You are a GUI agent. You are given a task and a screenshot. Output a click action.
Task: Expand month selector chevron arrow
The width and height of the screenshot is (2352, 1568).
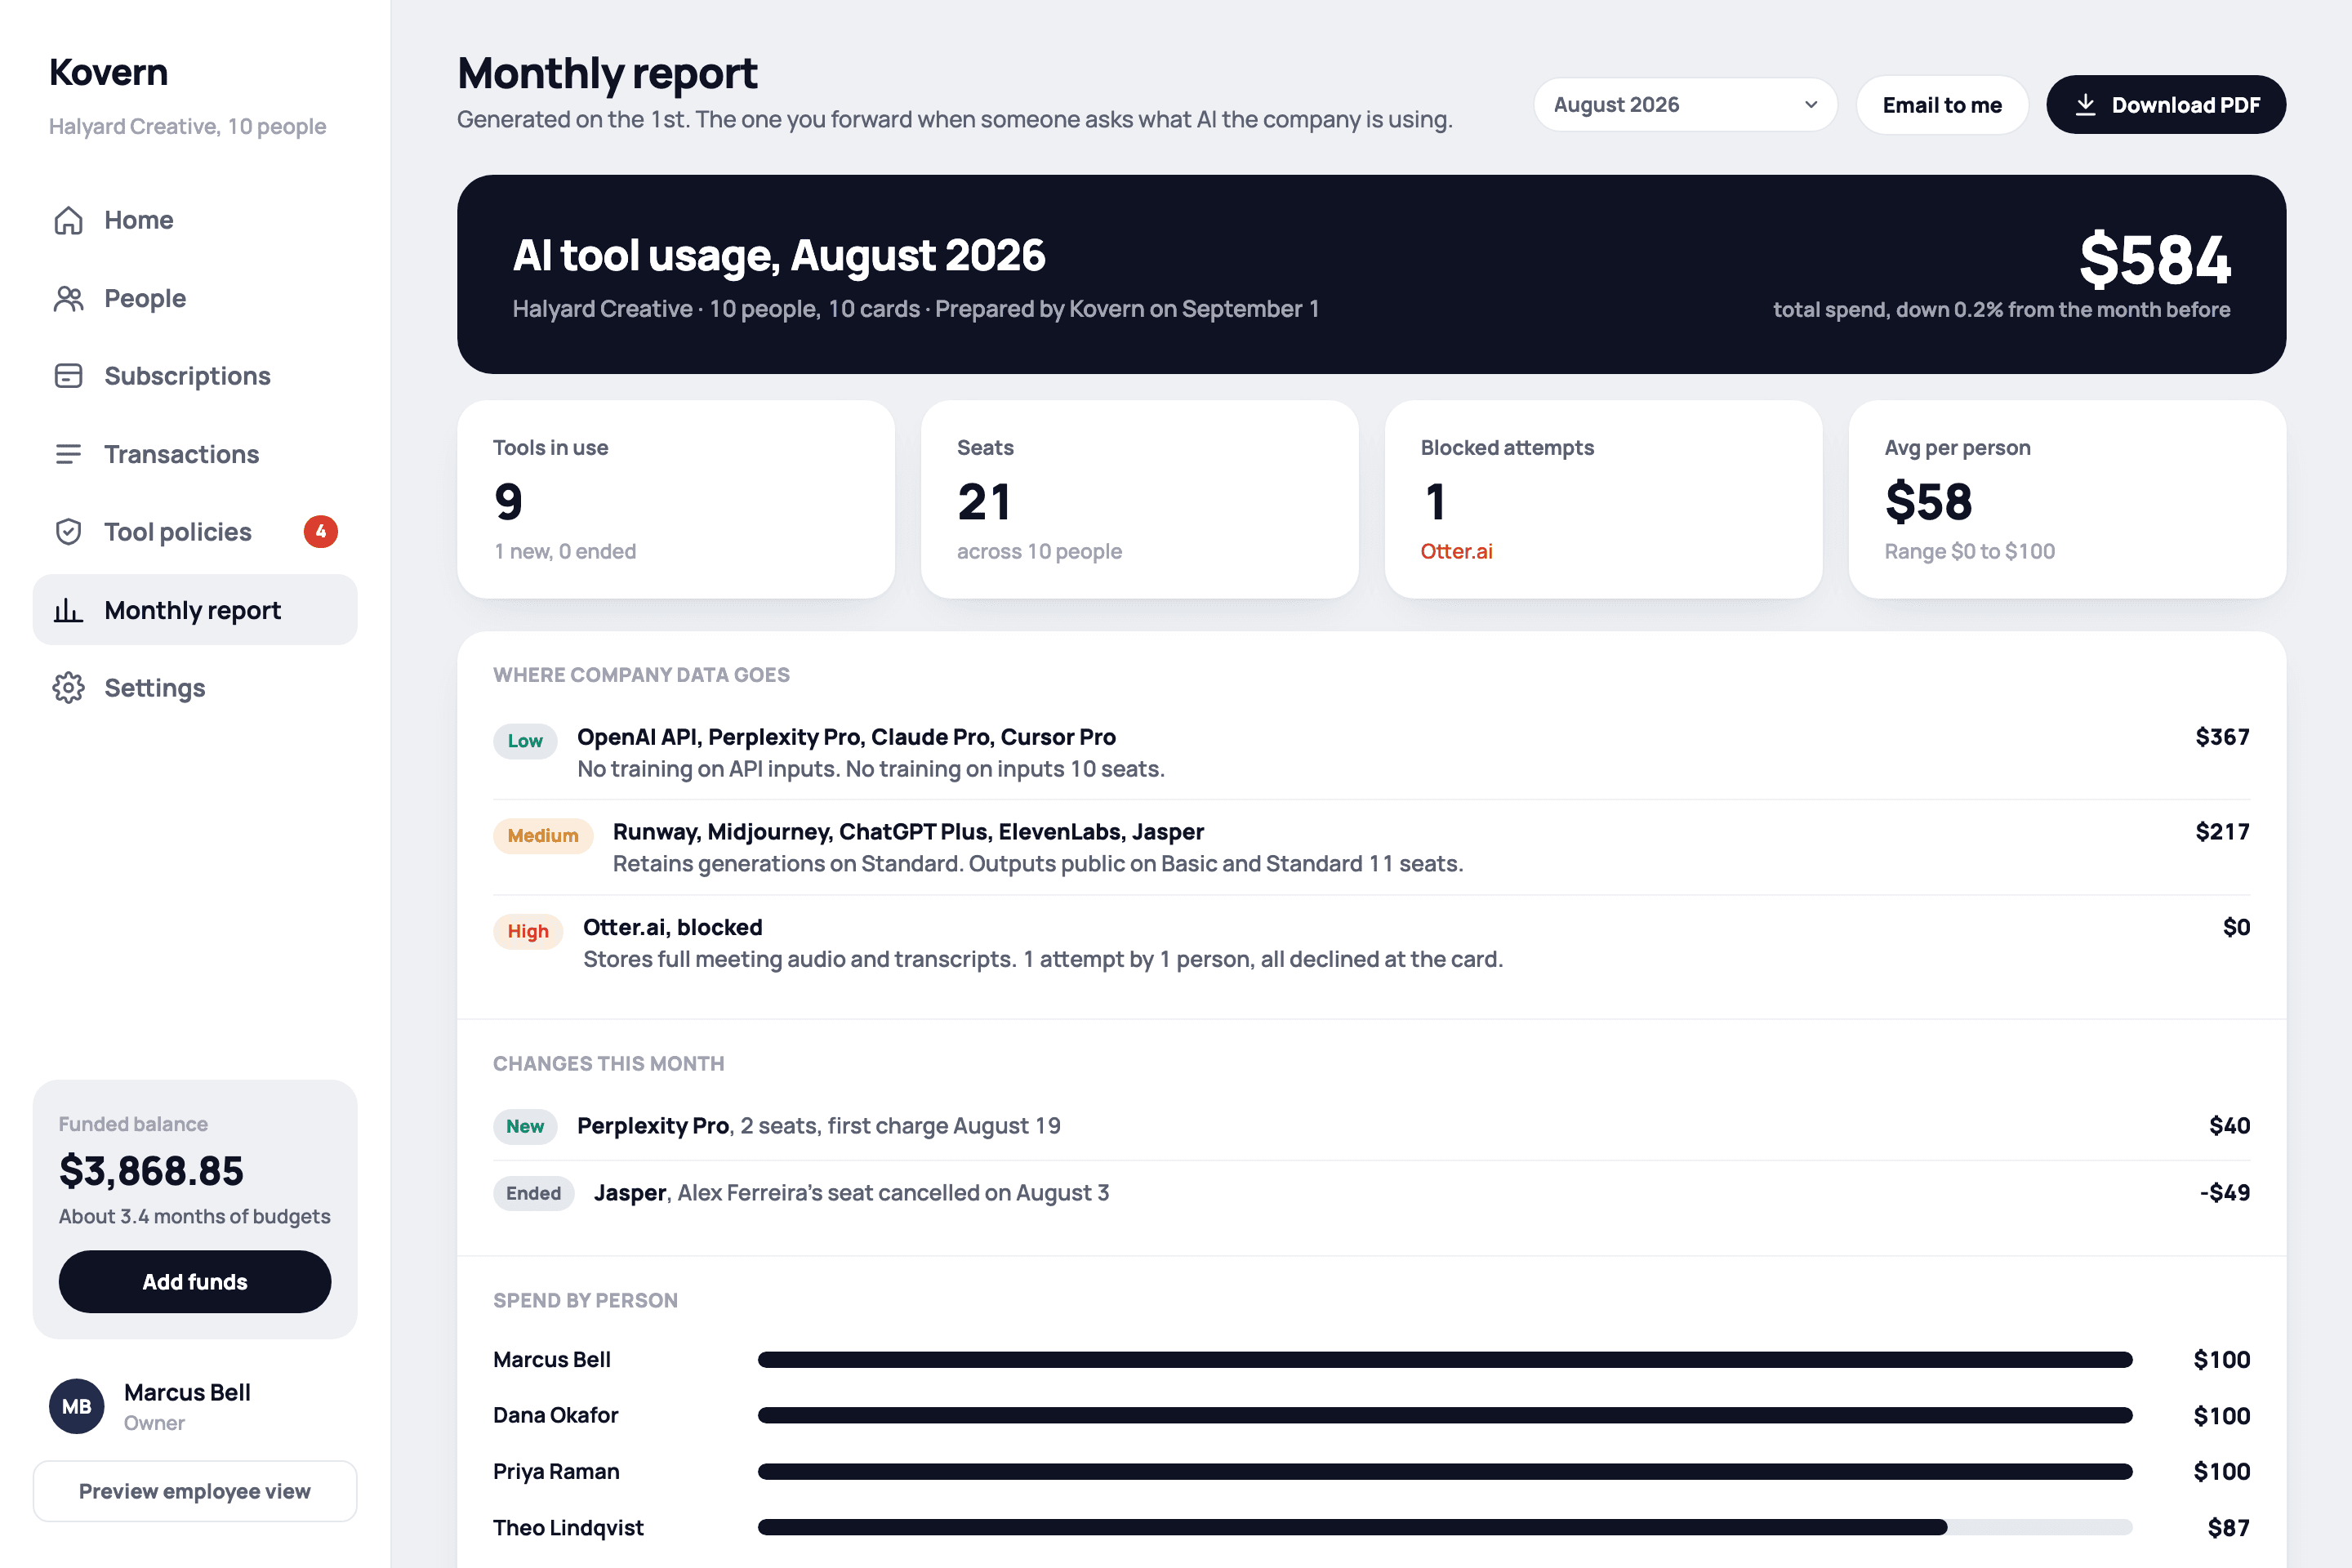click(1811, 105)
